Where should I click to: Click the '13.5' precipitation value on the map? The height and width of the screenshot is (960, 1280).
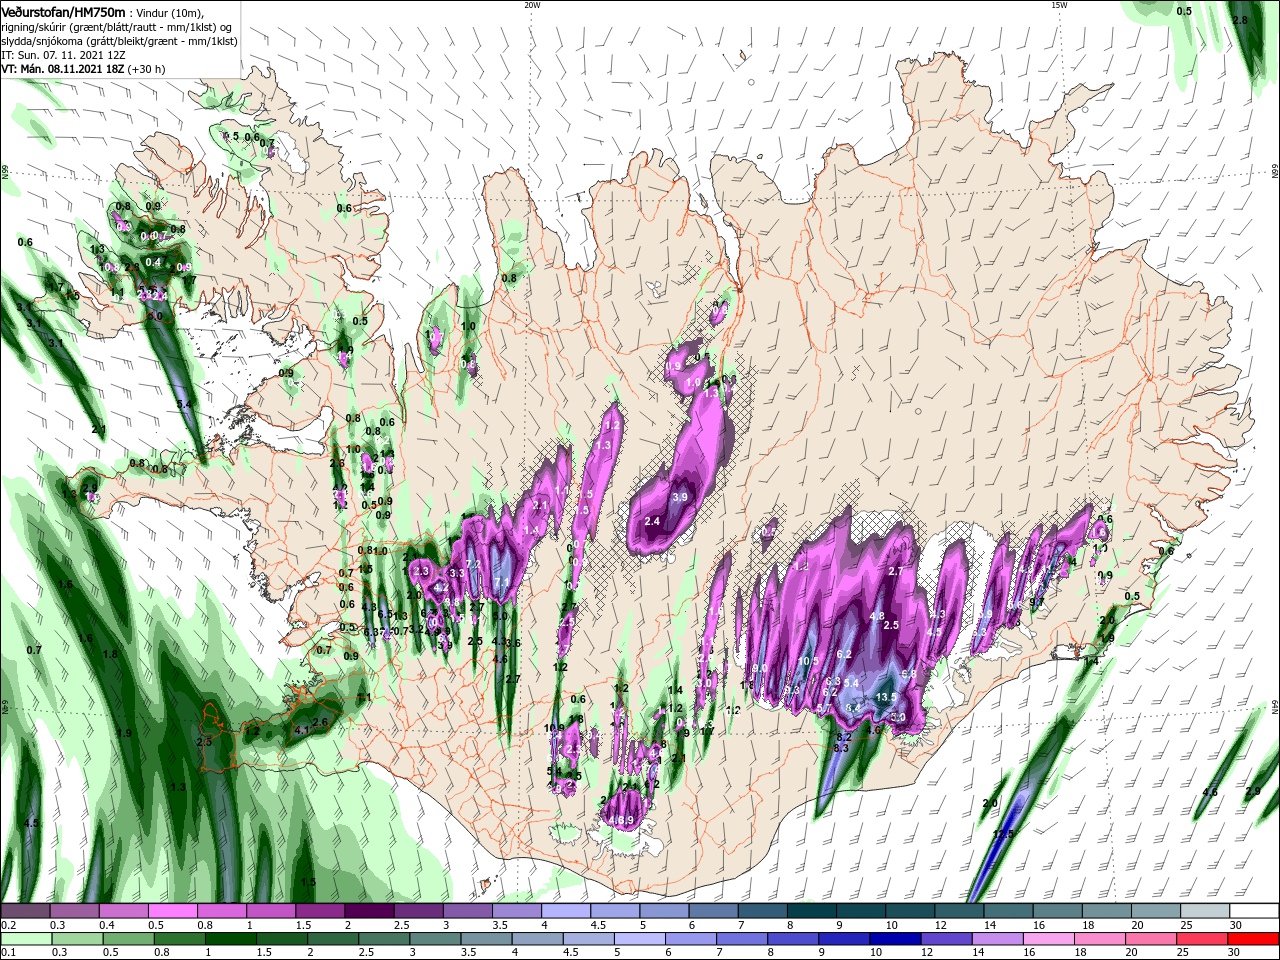886,697
